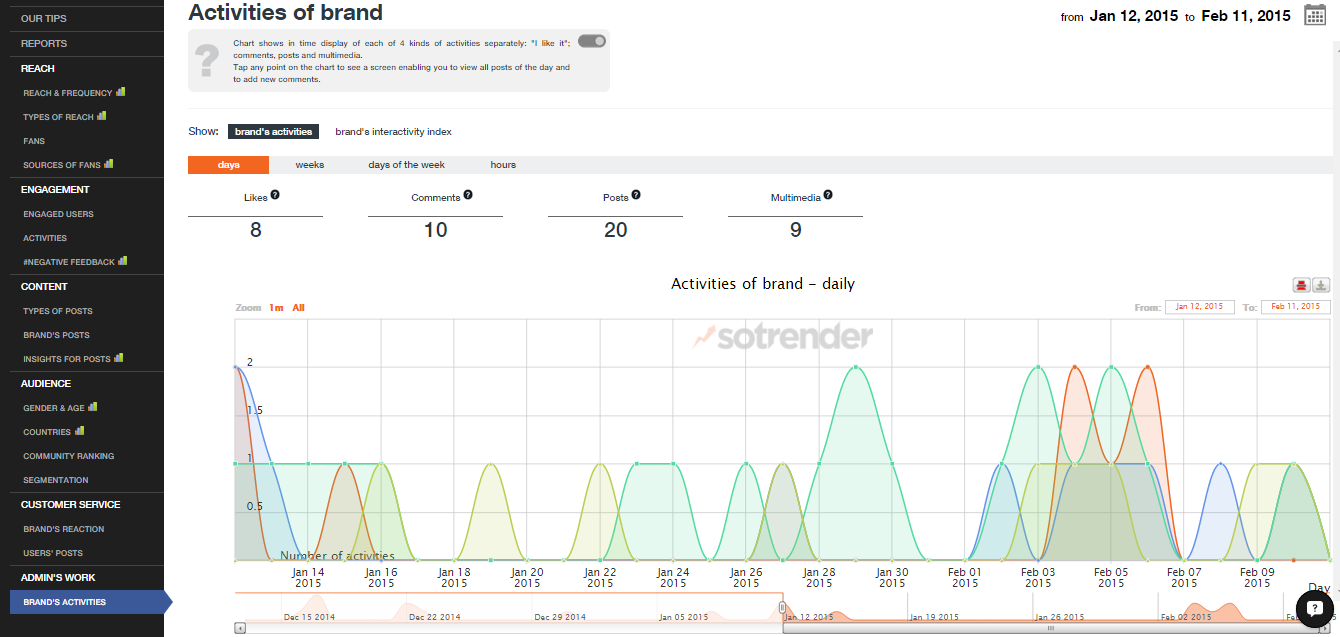Open the date range calendar picker
This screenshot has width=1340, height=637.
(x=1315, y=15)
